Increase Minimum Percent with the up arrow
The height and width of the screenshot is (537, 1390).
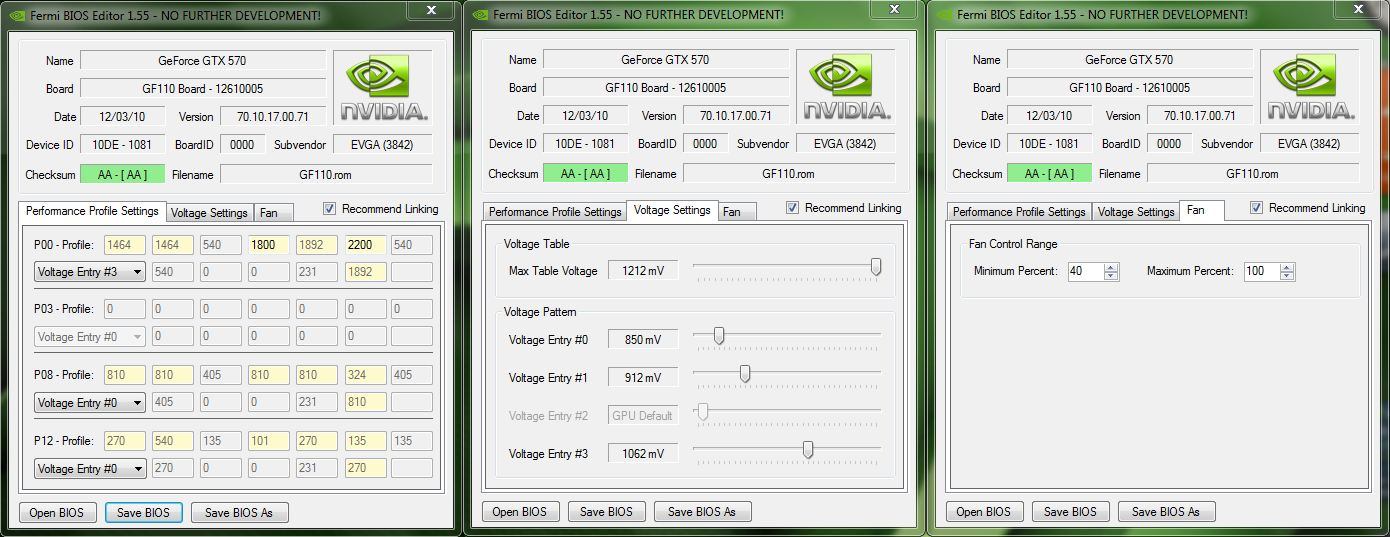[1111, 267]
